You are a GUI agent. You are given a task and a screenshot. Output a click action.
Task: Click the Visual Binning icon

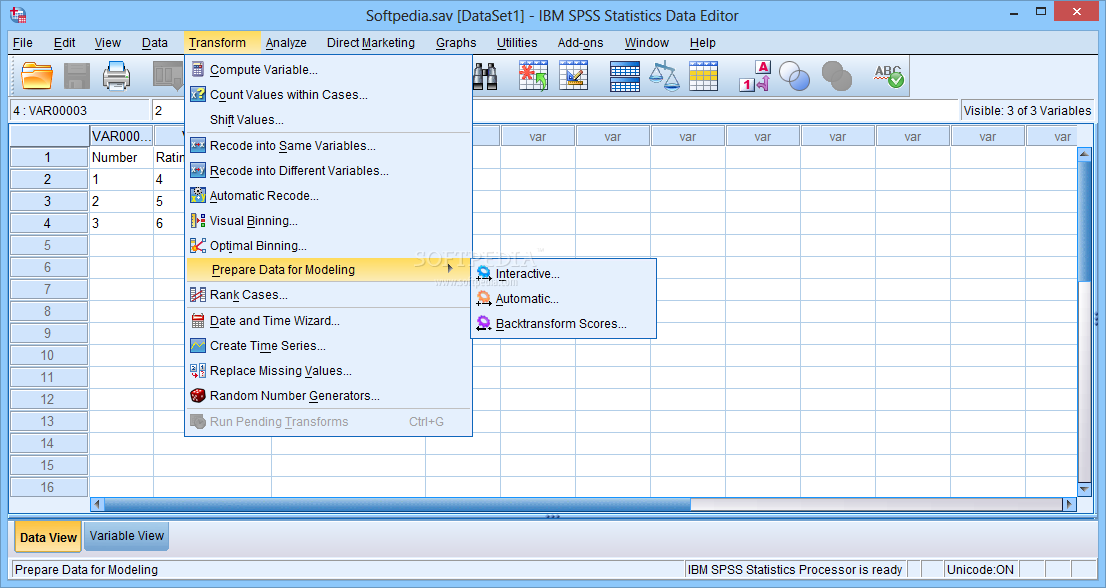198,221
